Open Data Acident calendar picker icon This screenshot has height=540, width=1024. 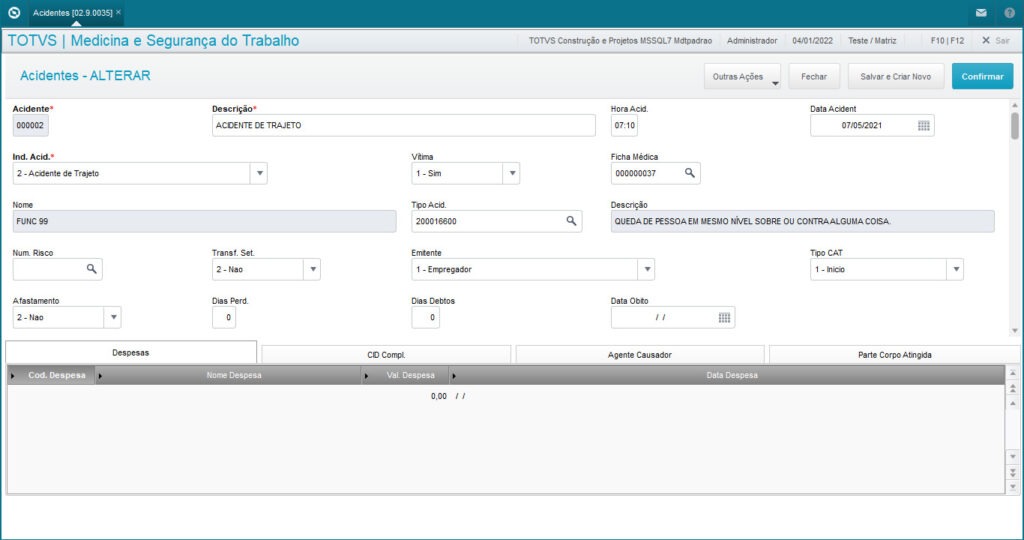(x=923, y=125)
